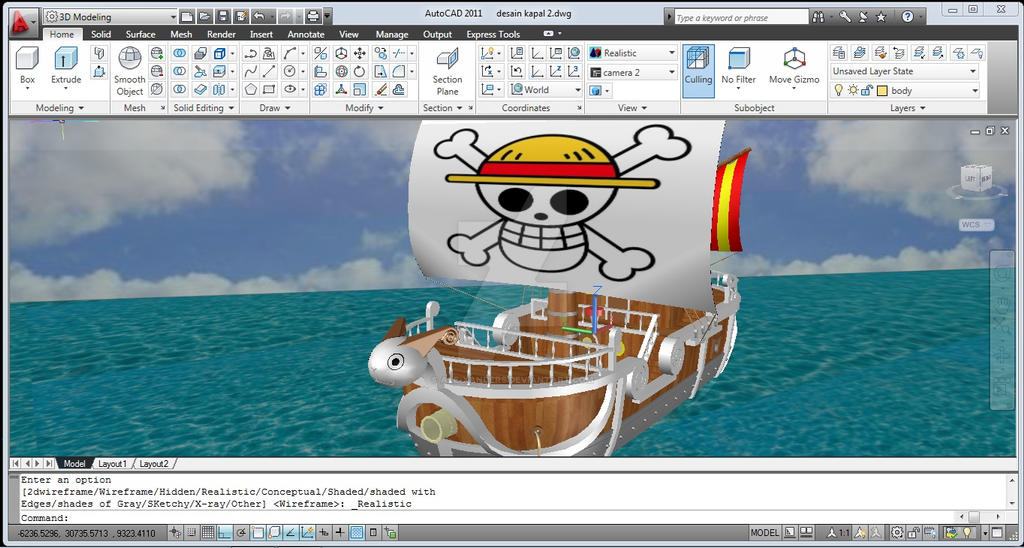Toggle Polar Tracking in status bar

coord(241,533)
